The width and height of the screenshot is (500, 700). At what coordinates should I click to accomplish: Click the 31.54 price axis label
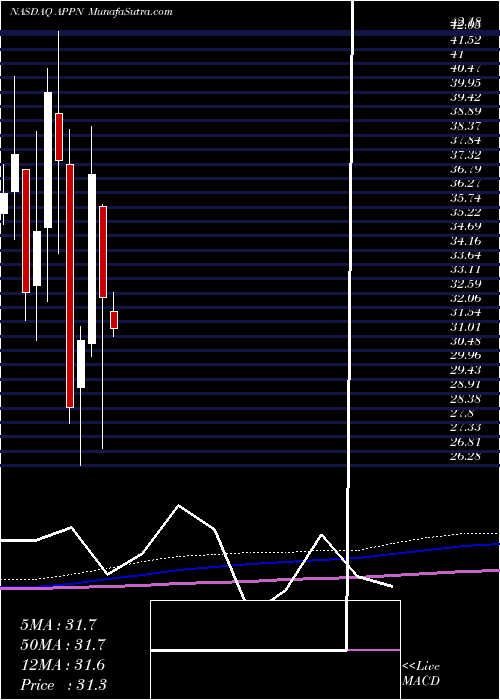(467, 312)
